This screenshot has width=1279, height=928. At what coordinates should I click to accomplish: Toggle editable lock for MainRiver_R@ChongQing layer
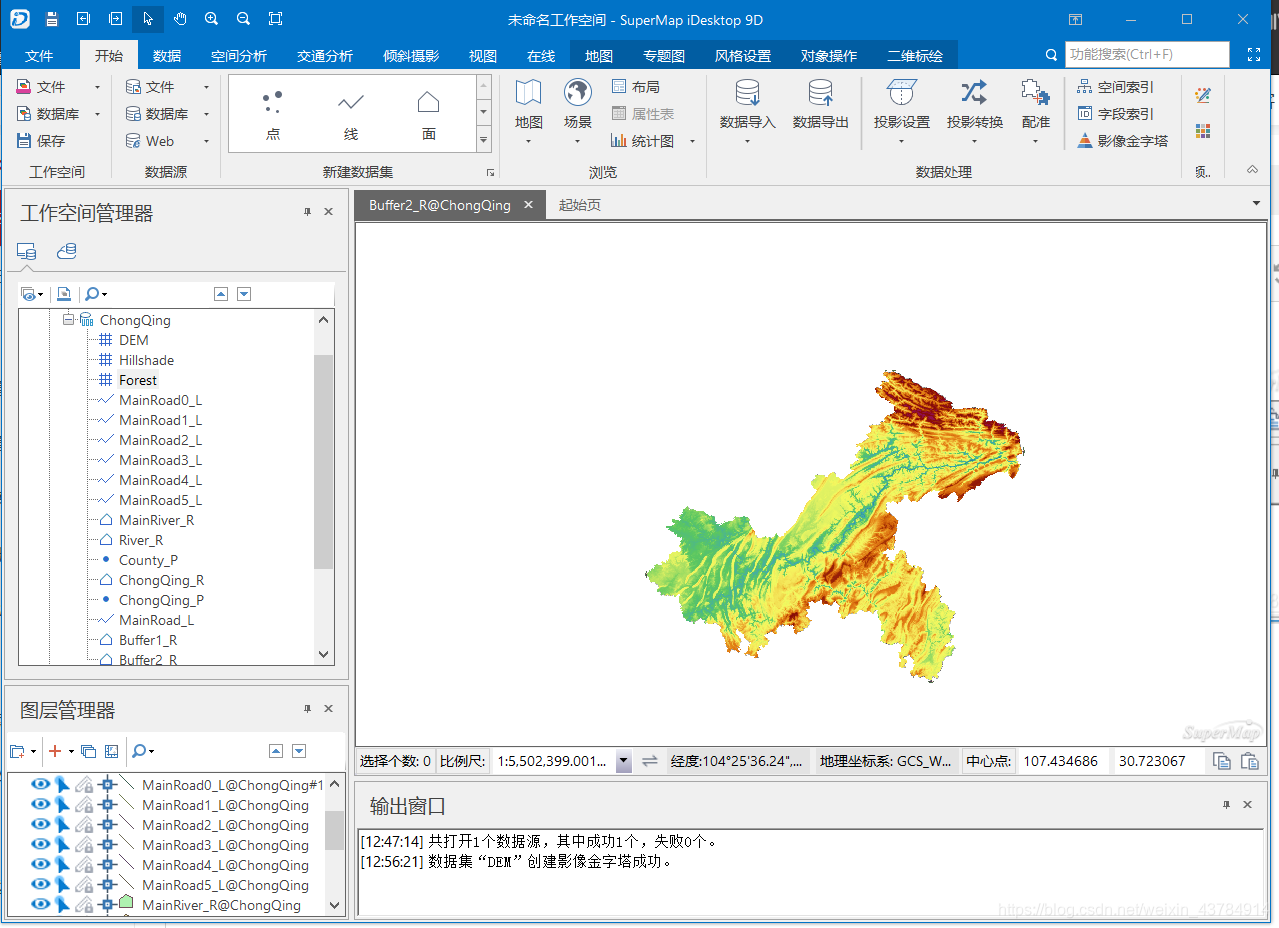(85, 905)
